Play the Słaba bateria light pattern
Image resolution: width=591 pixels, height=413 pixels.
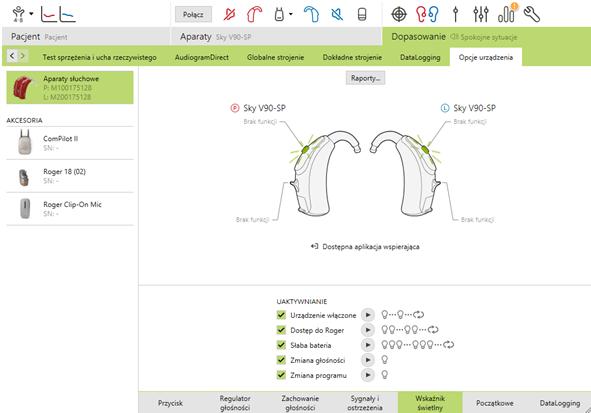click(x=368, y=345)
